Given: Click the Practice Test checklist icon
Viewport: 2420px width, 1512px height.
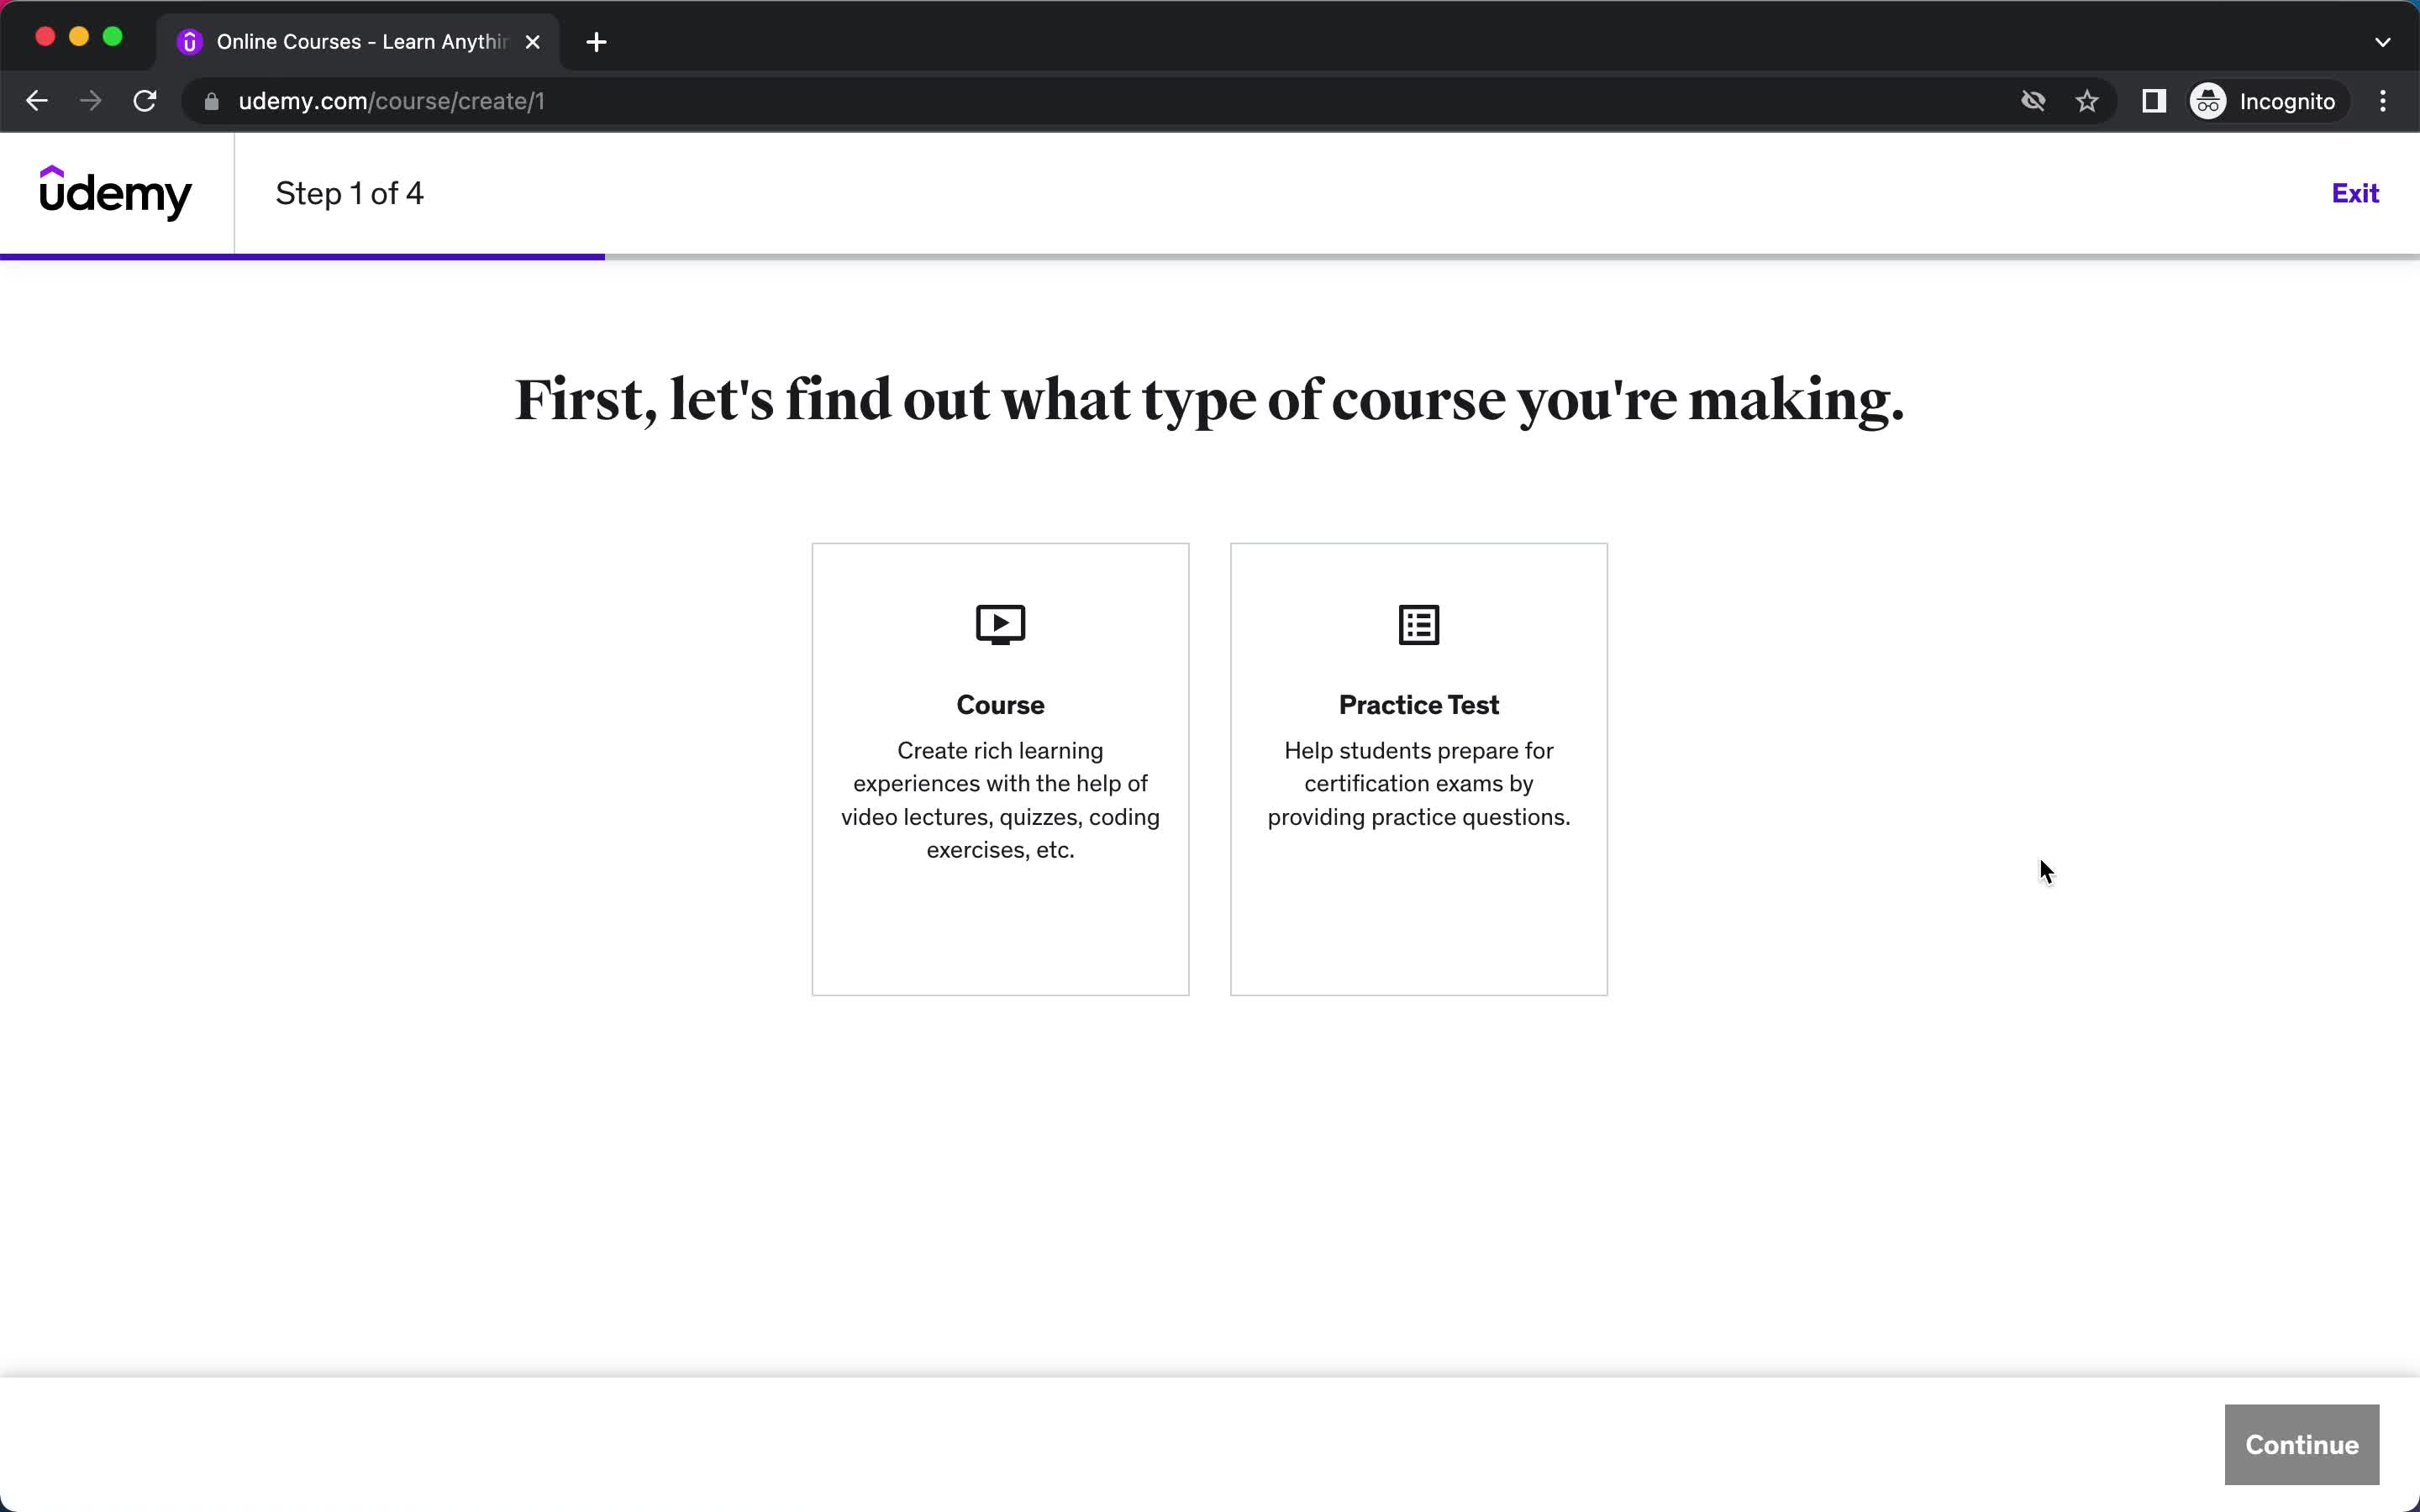Looking at the screenshot, I should pyautogui.click(x=1418, y=623).
